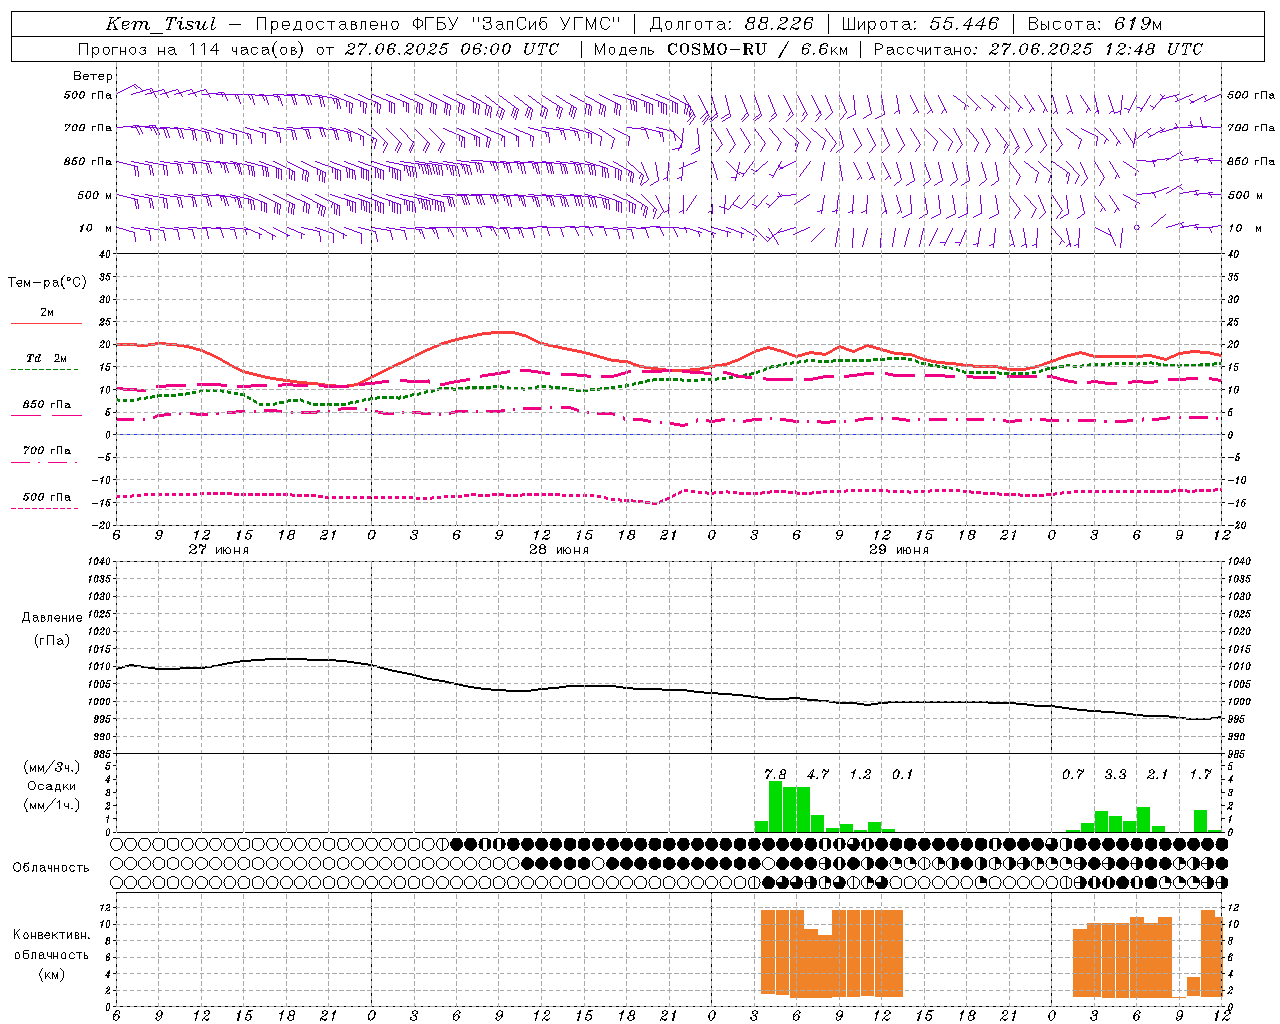Click the 700 гПа temperature legend entry
The width and height of the screenshot is (1280, 1024).
click(46, 451)
